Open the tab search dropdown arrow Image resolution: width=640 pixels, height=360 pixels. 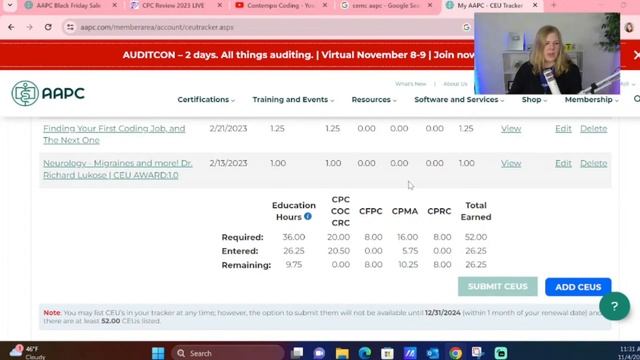pyautogui.click(x=10, y=5)
